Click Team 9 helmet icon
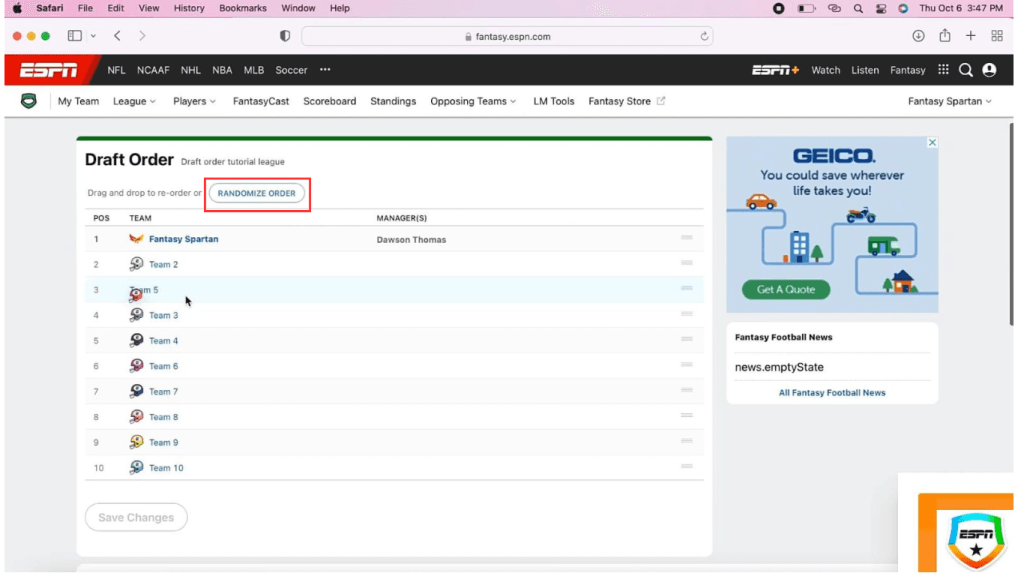 [x=136, y=442]
